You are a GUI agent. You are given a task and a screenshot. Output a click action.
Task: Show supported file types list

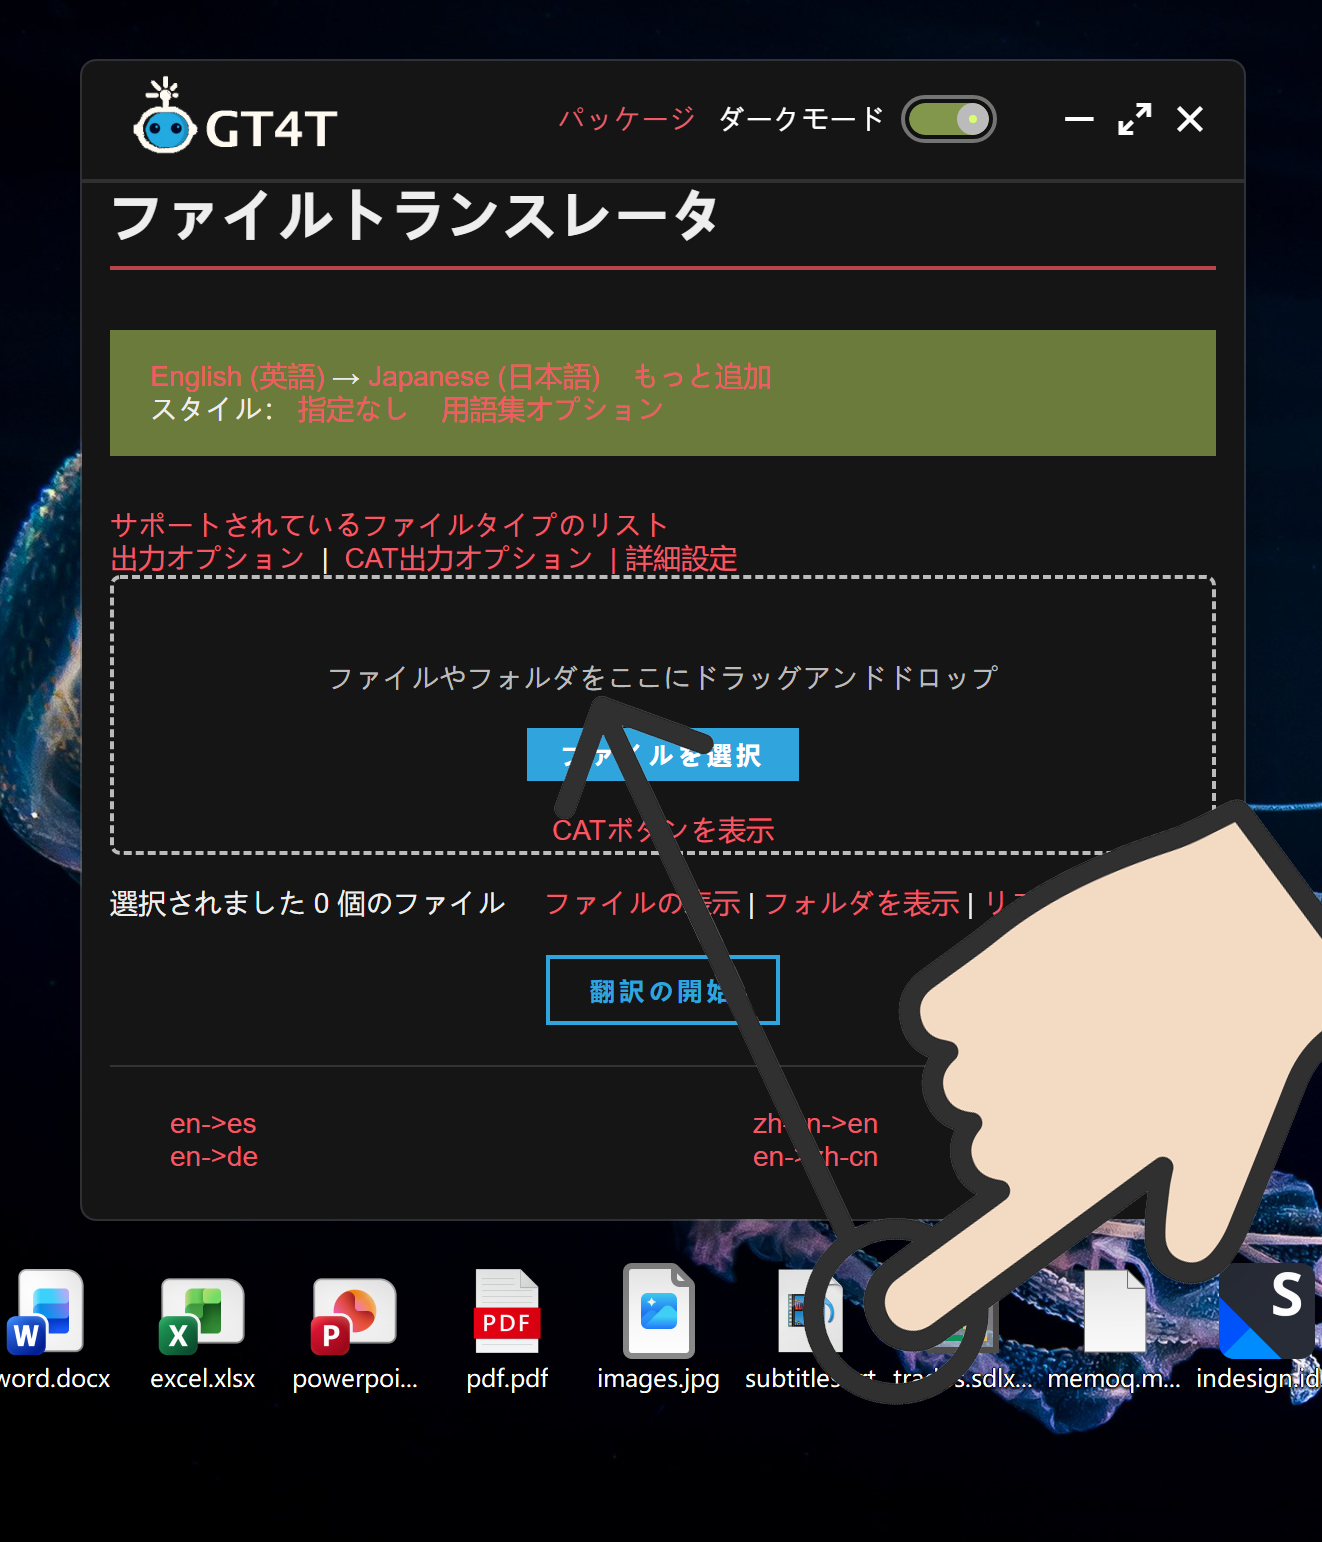[388, 524]
